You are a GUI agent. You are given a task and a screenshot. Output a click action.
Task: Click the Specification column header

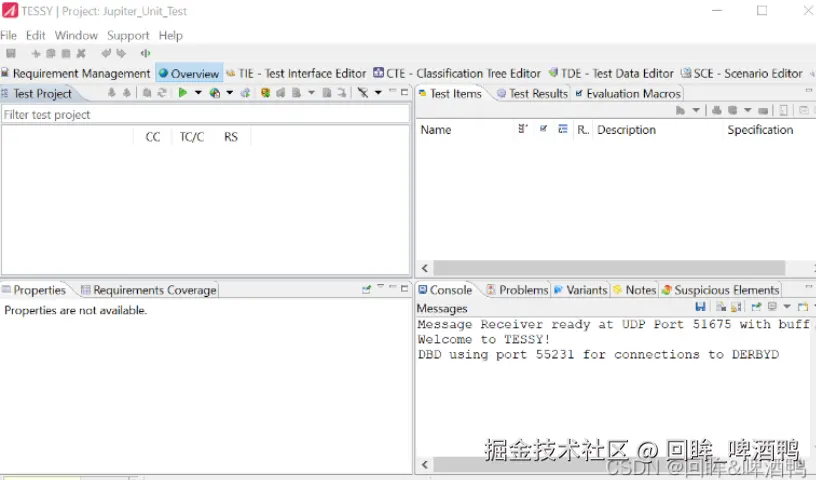tap(760, 130)
